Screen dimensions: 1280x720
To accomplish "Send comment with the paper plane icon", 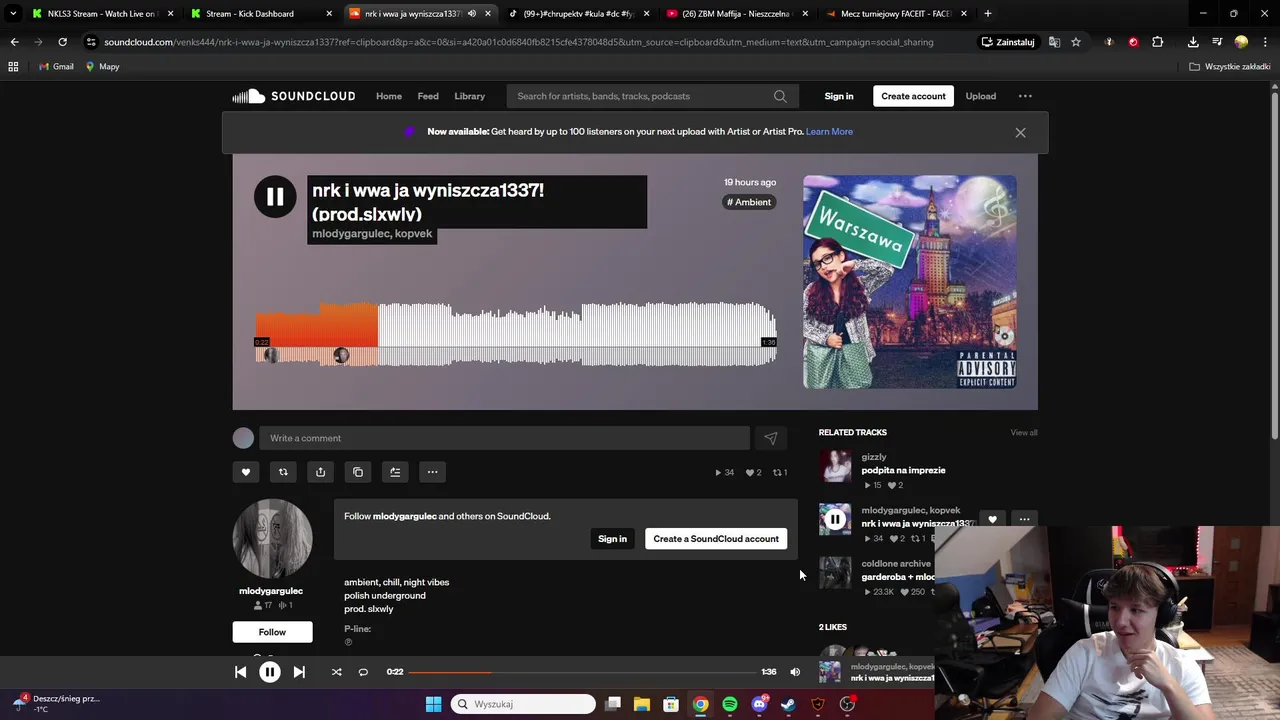I will 770,438.
